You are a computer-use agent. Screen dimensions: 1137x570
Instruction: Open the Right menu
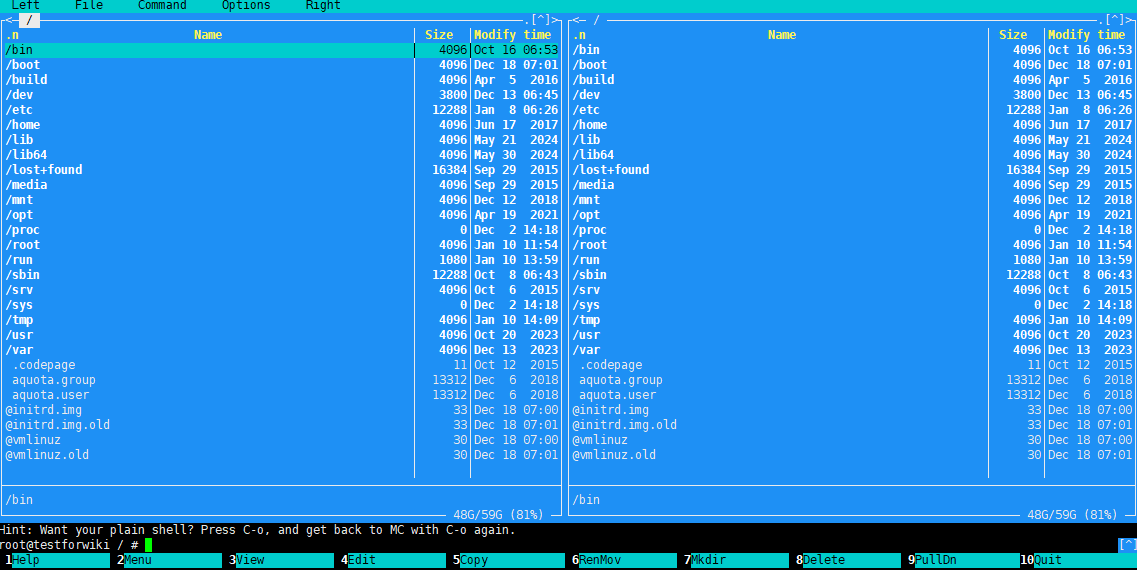tap(323, 5)
